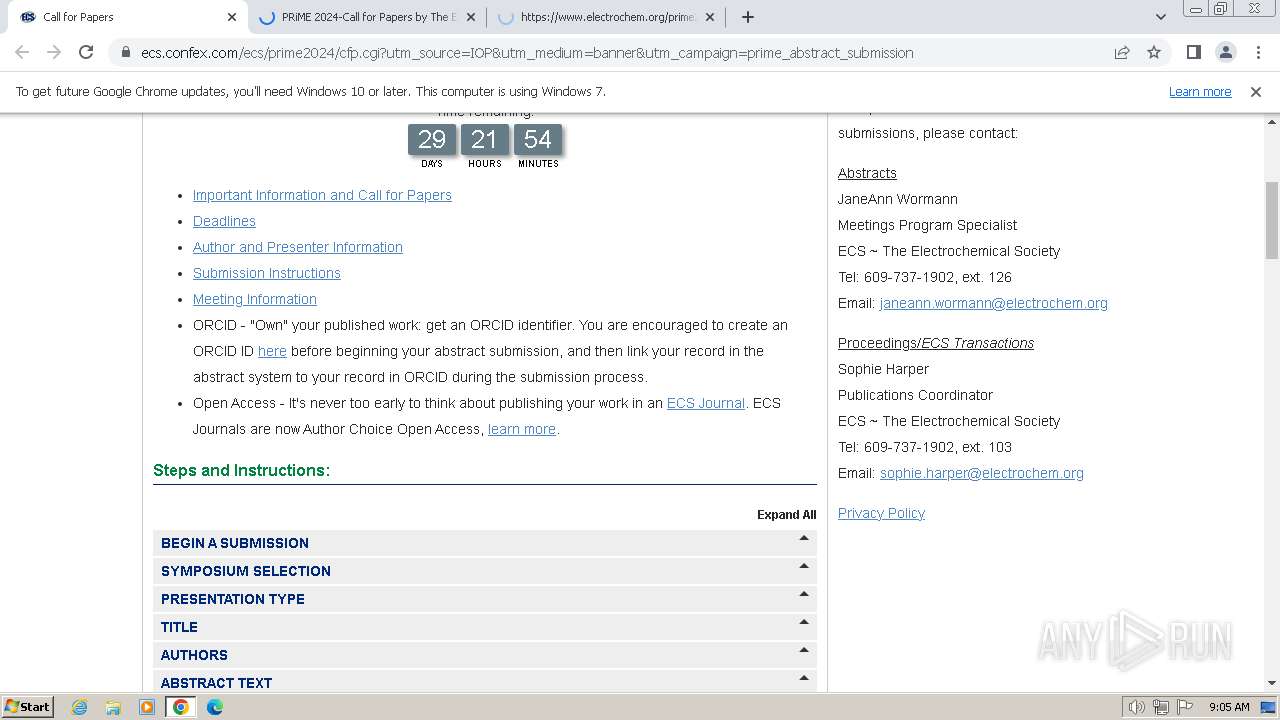Viewport: 1280px width, 720px height.
Task: Bookmark this page with the star icon
Action: coord(1154,52)
